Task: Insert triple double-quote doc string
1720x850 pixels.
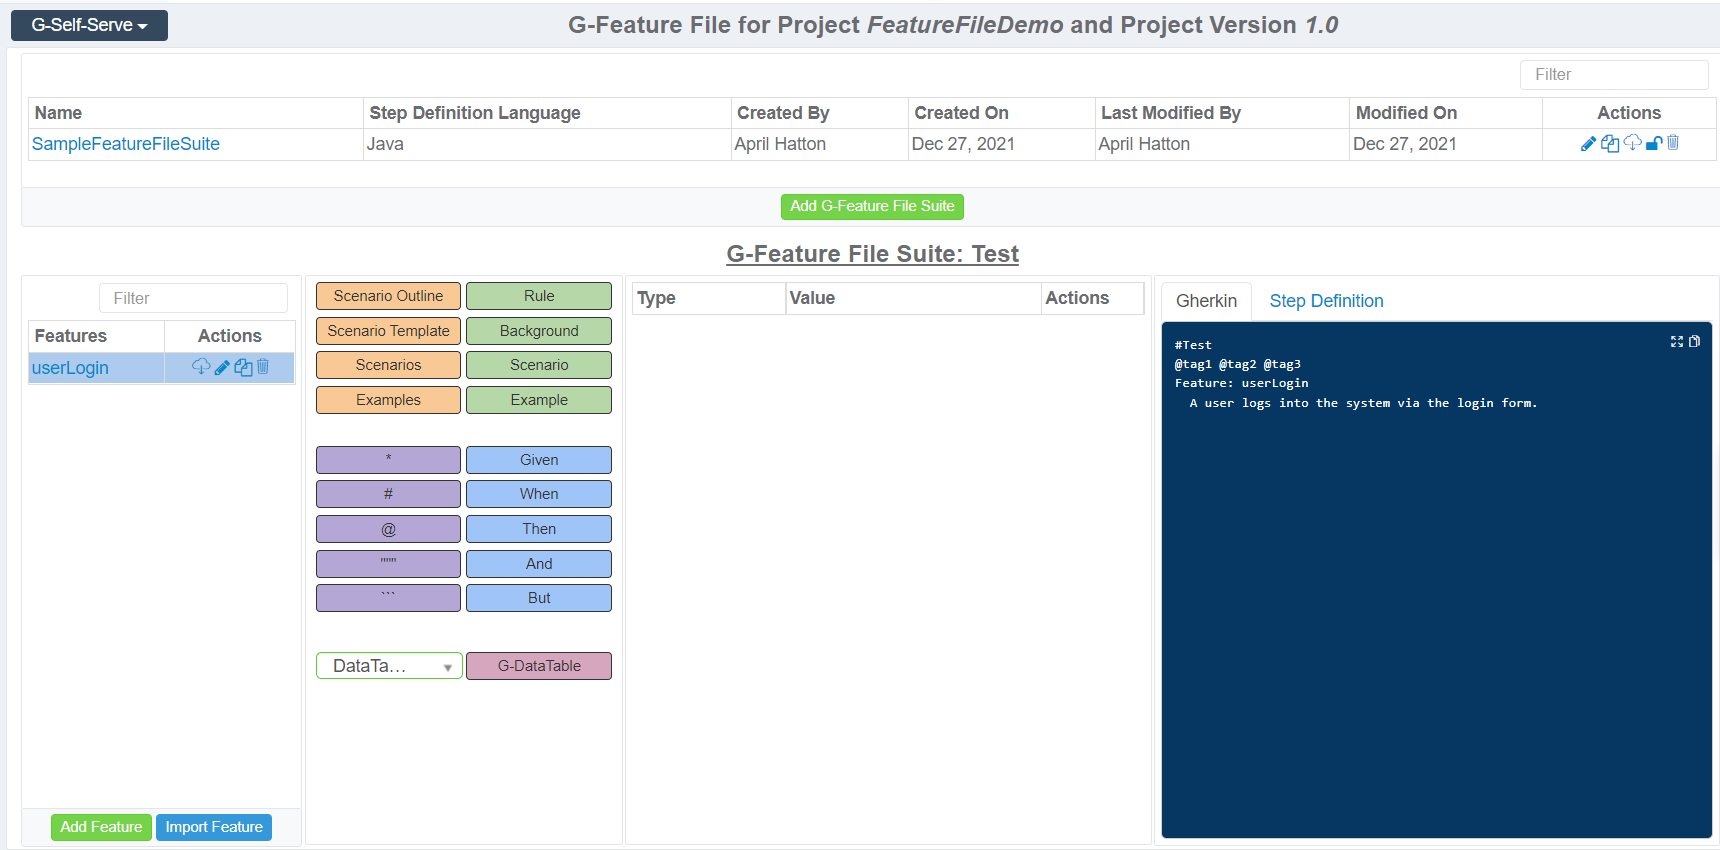Action: (388, 564)
